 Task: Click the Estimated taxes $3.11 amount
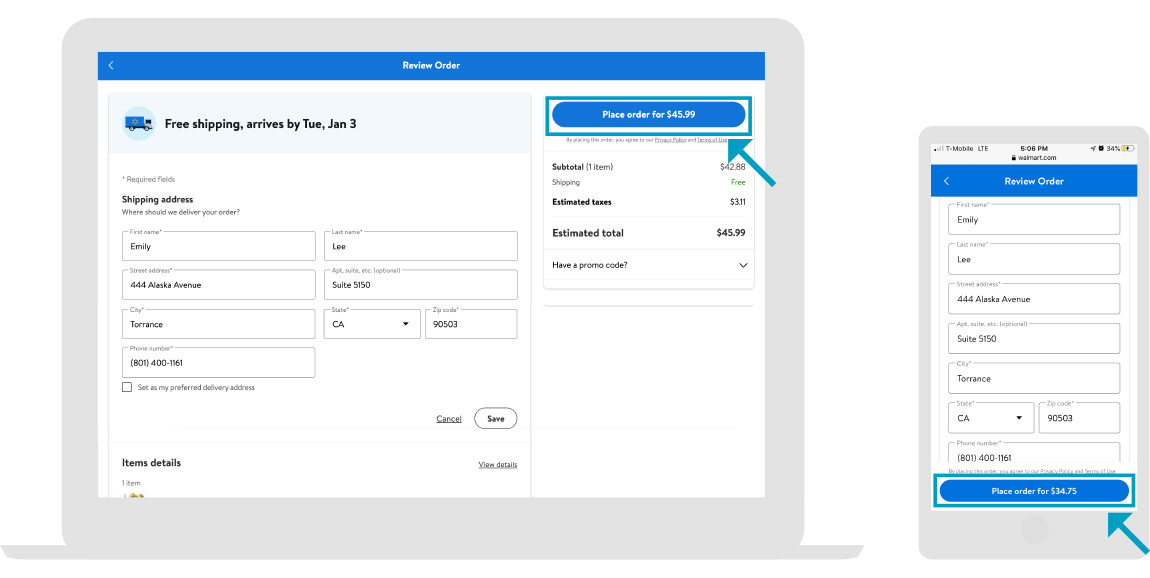click(x=737, y=202)
